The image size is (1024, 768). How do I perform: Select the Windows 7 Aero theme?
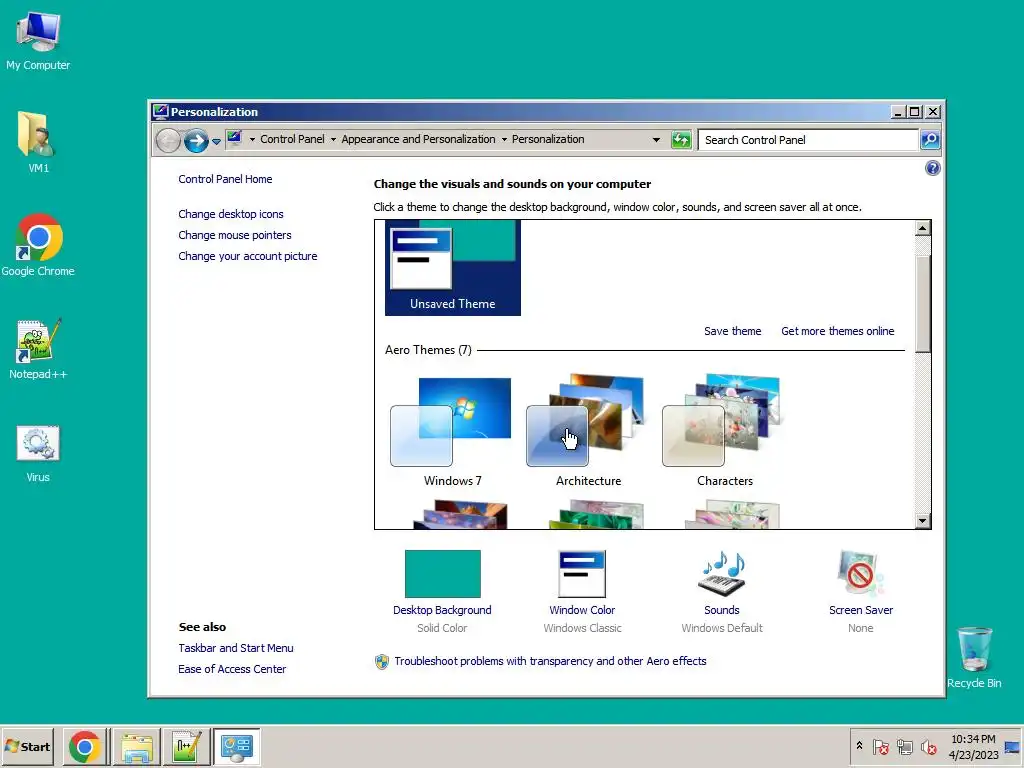coord(452,431)
